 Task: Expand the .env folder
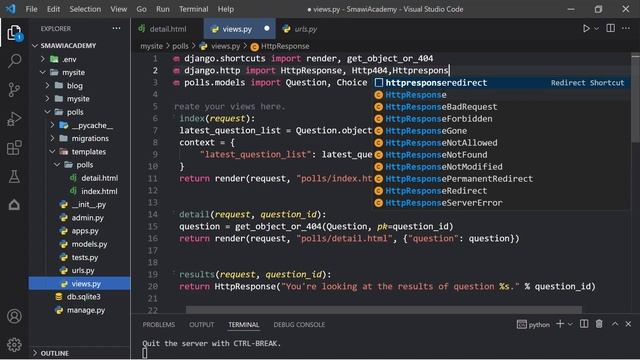(x=79, y=59)
